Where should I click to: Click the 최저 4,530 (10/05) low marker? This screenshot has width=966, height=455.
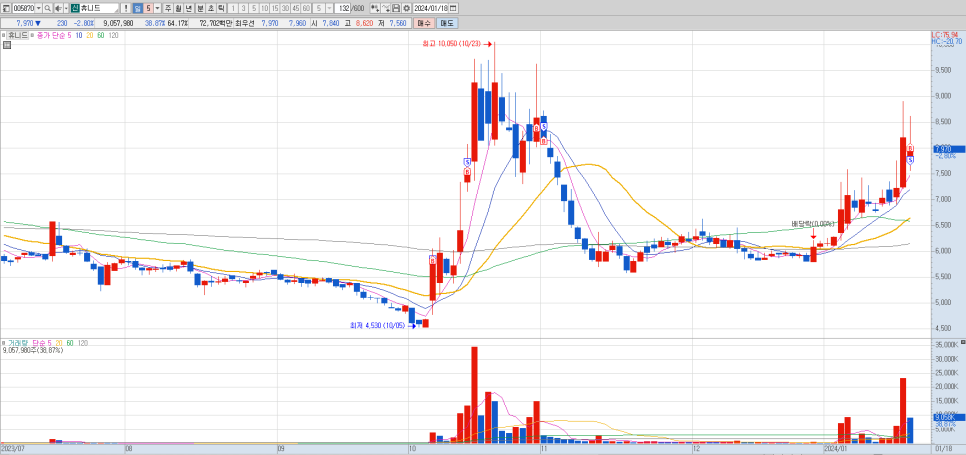click(x=377, y=325)
